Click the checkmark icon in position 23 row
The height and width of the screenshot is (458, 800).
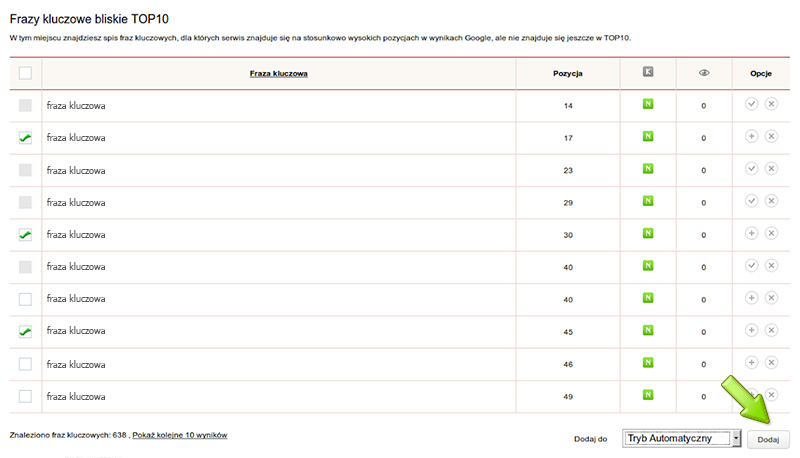coord(752,169)
